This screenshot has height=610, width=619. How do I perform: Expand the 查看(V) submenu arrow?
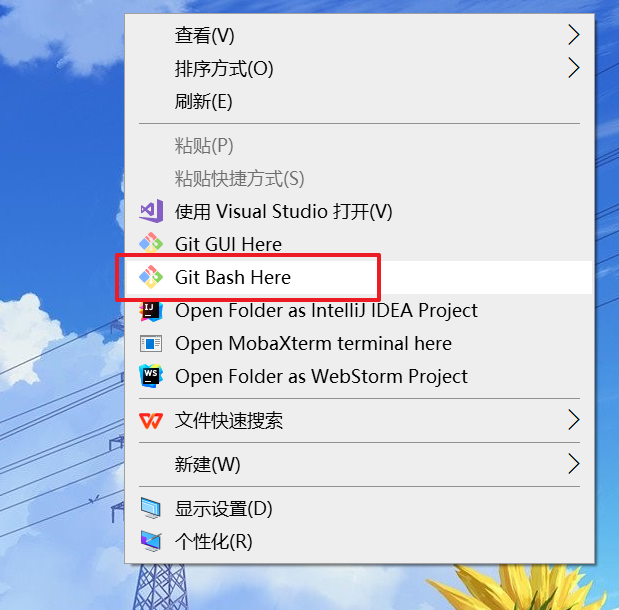pyautogui.click(x=574, y=35)
